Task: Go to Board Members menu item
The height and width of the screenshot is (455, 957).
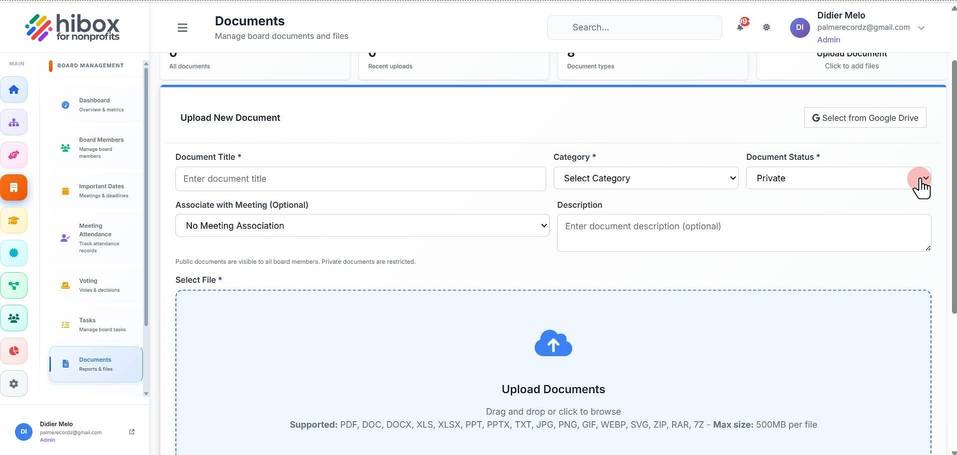Action: (96, 148)
